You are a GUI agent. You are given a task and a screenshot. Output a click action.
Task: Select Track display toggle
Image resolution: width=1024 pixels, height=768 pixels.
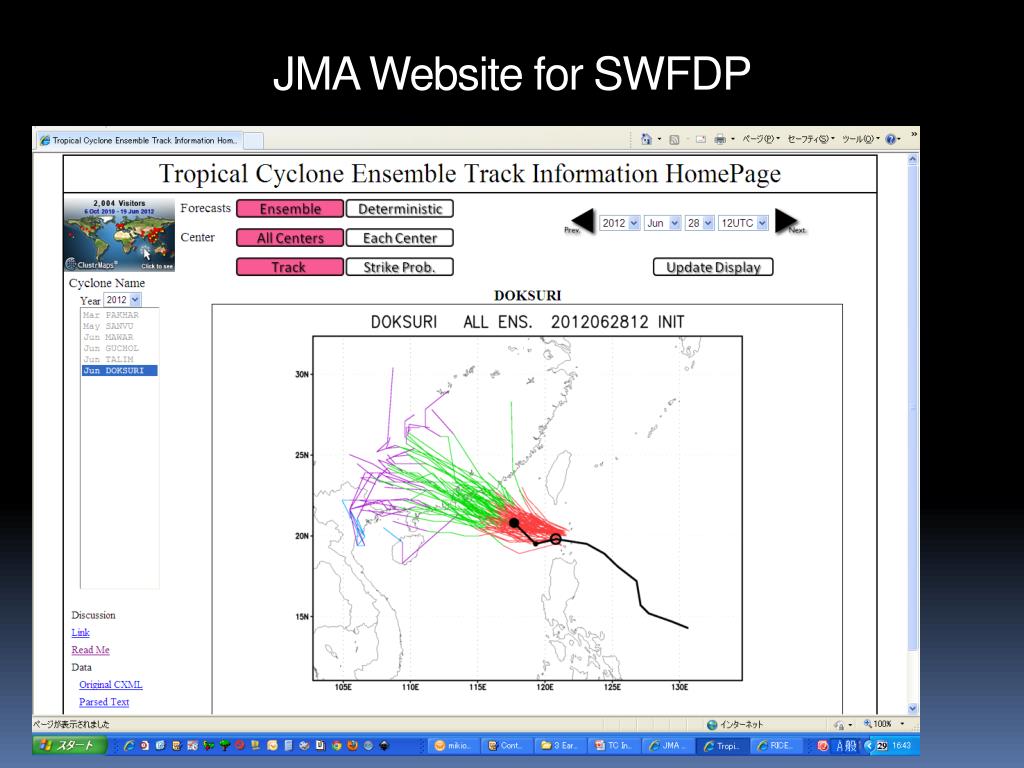(290, 267)
